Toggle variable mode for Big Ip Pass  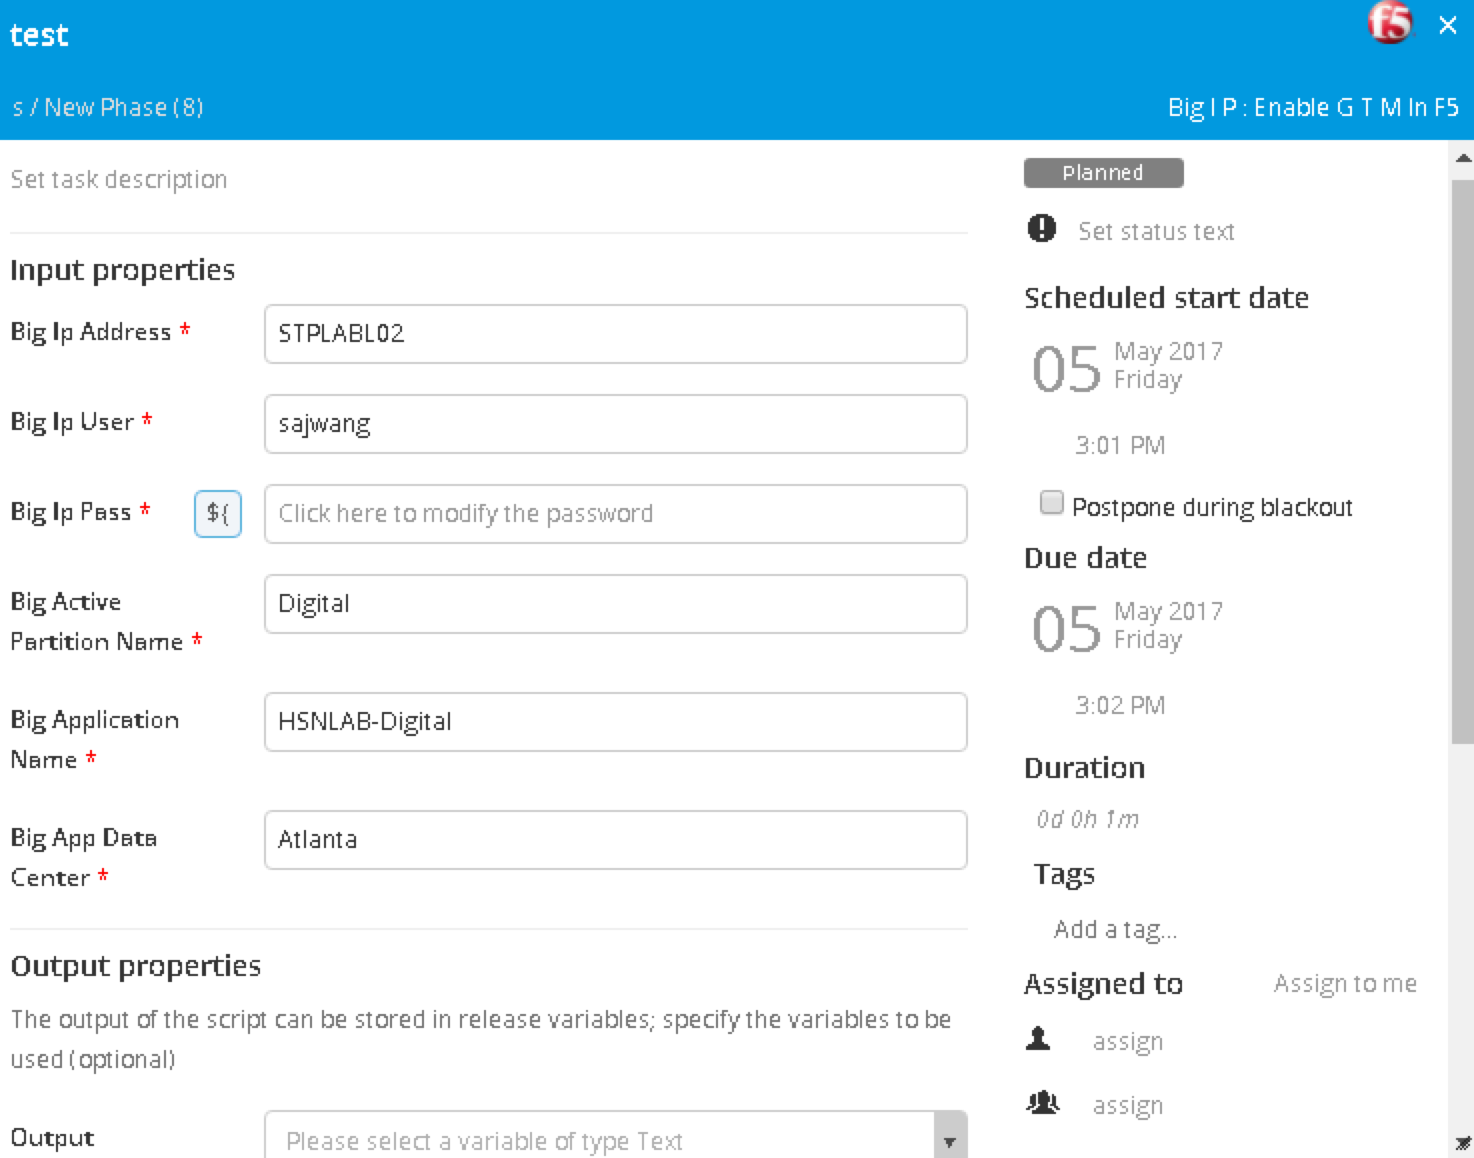point(217,514)
